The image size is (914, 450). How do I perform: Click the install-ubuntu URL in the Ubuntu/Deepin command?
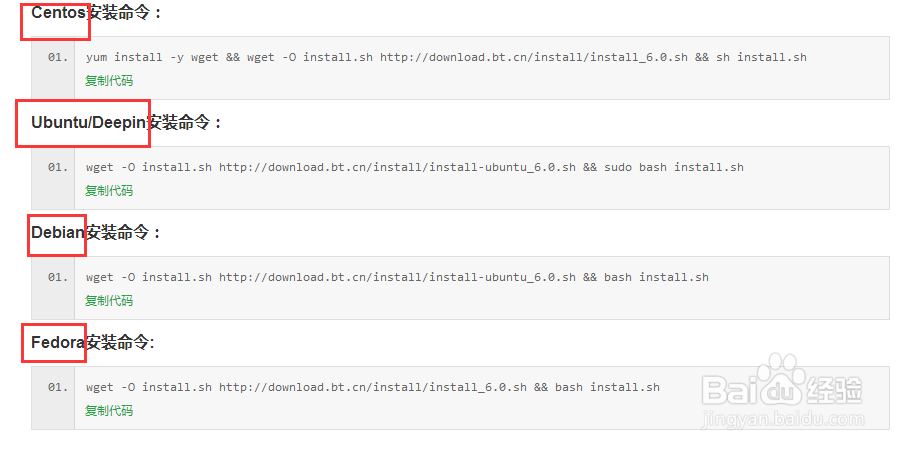397,167
